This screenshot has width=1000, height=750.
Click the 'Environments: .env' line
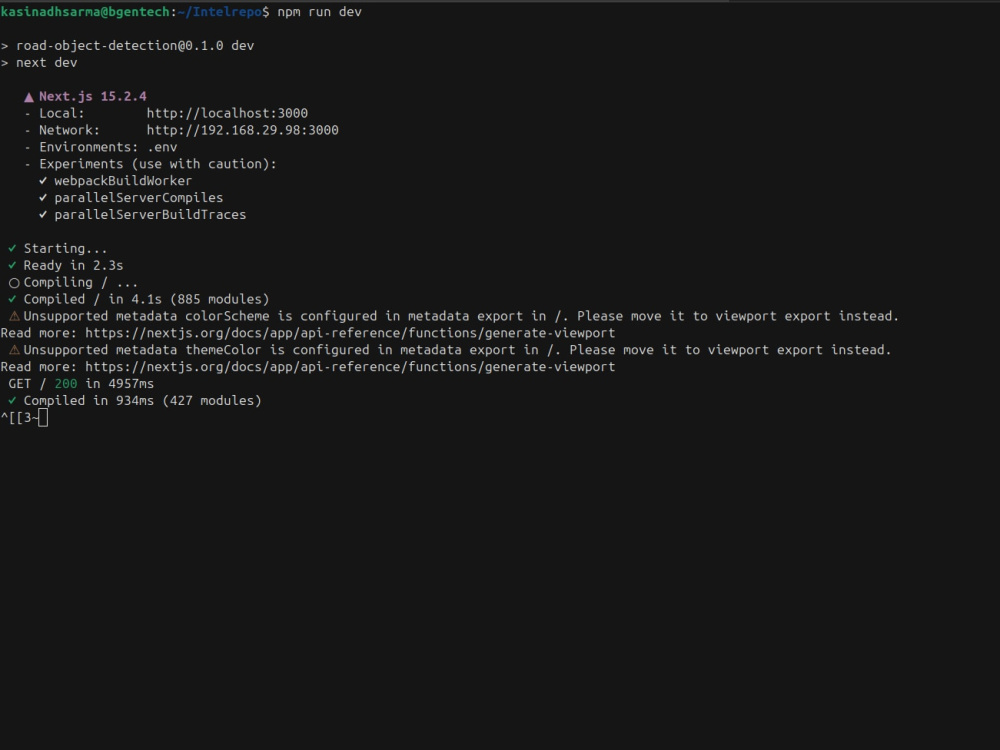tap(108, 147)
